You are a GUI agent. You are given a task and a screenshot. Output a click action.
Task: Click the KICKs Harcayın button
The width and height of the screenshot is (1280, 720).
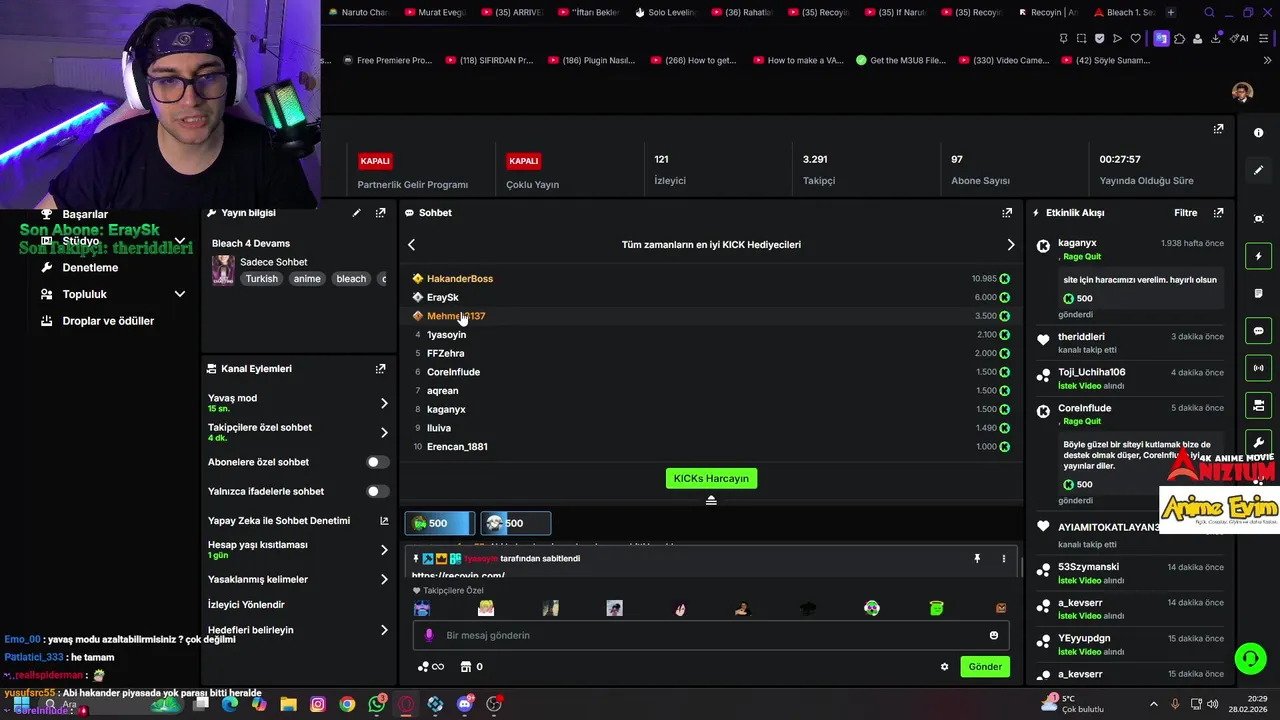tap(711, 478)
